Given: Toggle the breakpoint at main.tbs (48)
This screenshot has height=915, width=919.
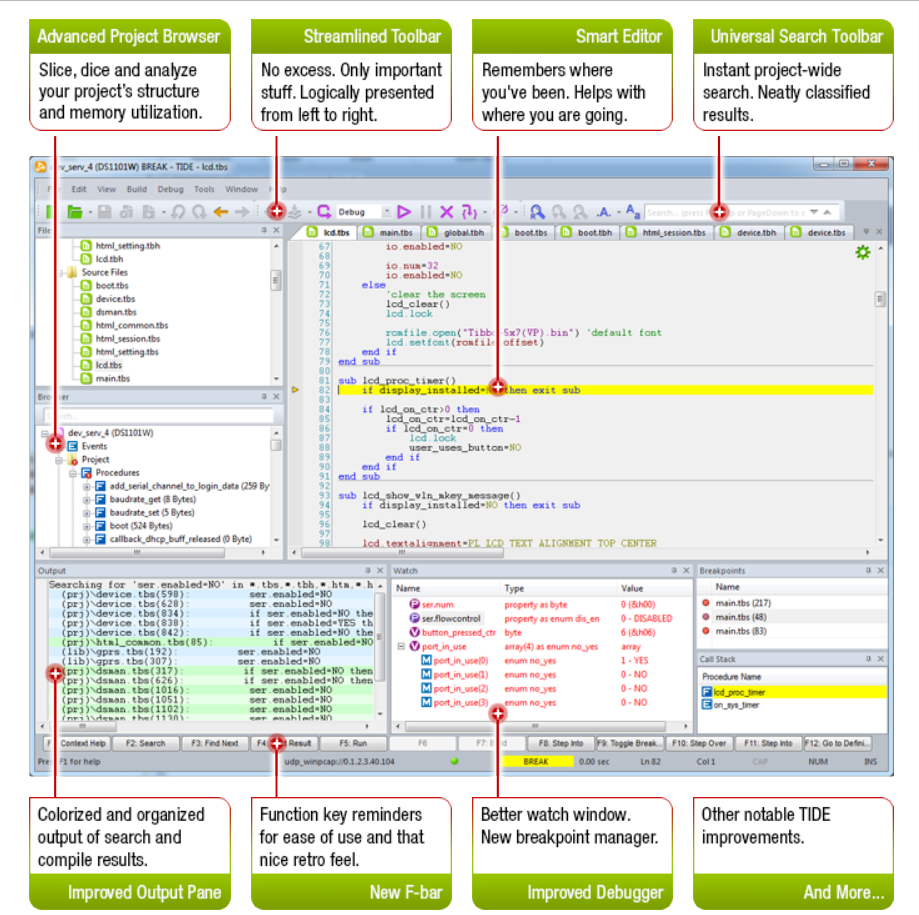Looking at the screenshot, I should 706,617.
